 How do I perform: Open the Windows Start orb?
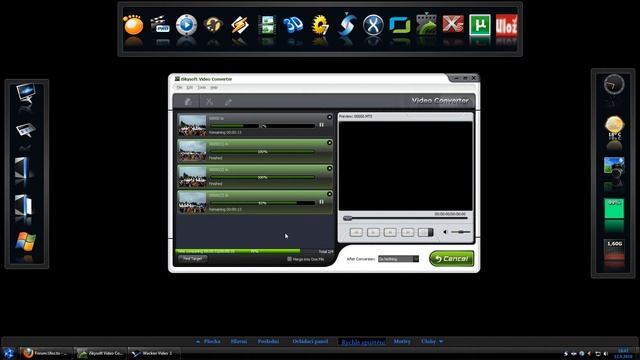9,353
